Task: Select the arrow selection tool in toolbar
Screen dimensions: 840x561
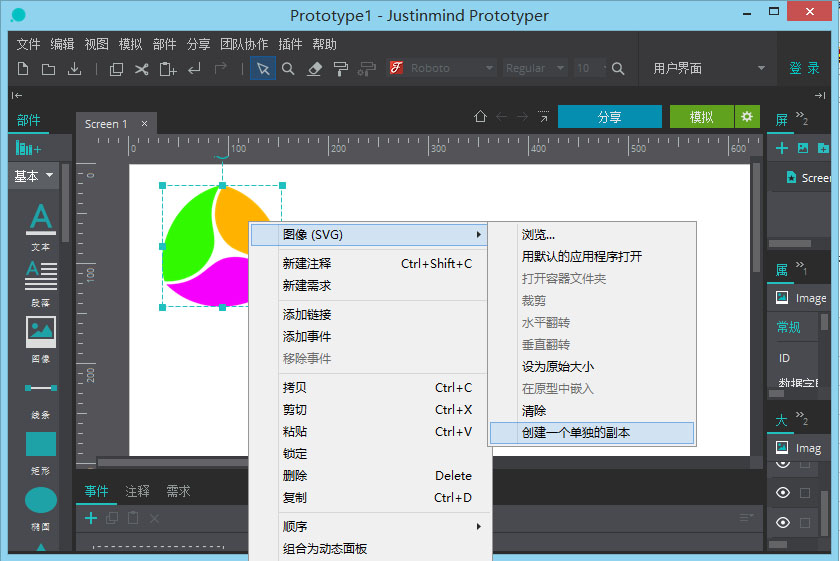Action: [263, 68]
